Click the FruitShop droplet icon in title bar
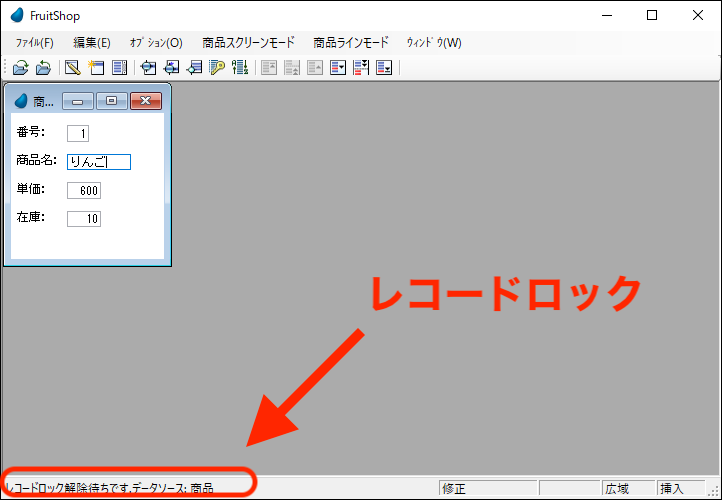 coord(17,15)
